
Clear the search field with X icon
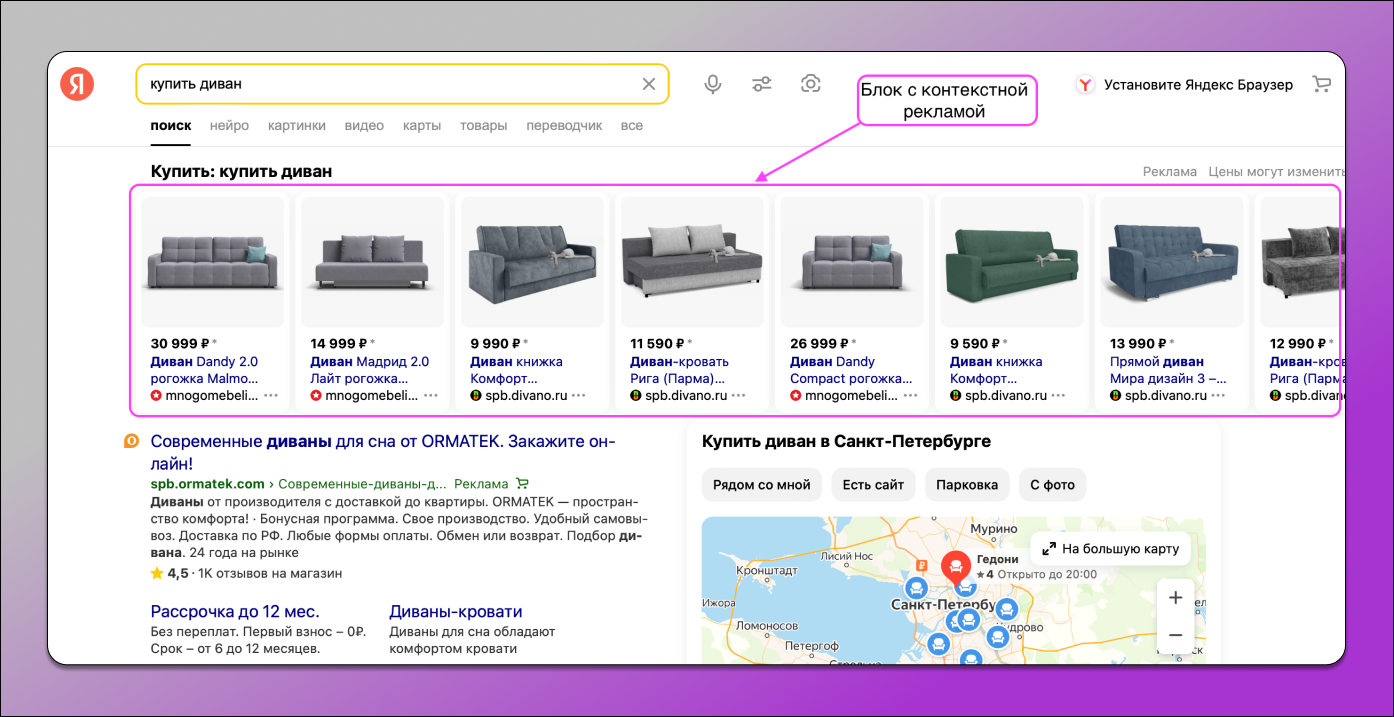click(x=649, y=84)
